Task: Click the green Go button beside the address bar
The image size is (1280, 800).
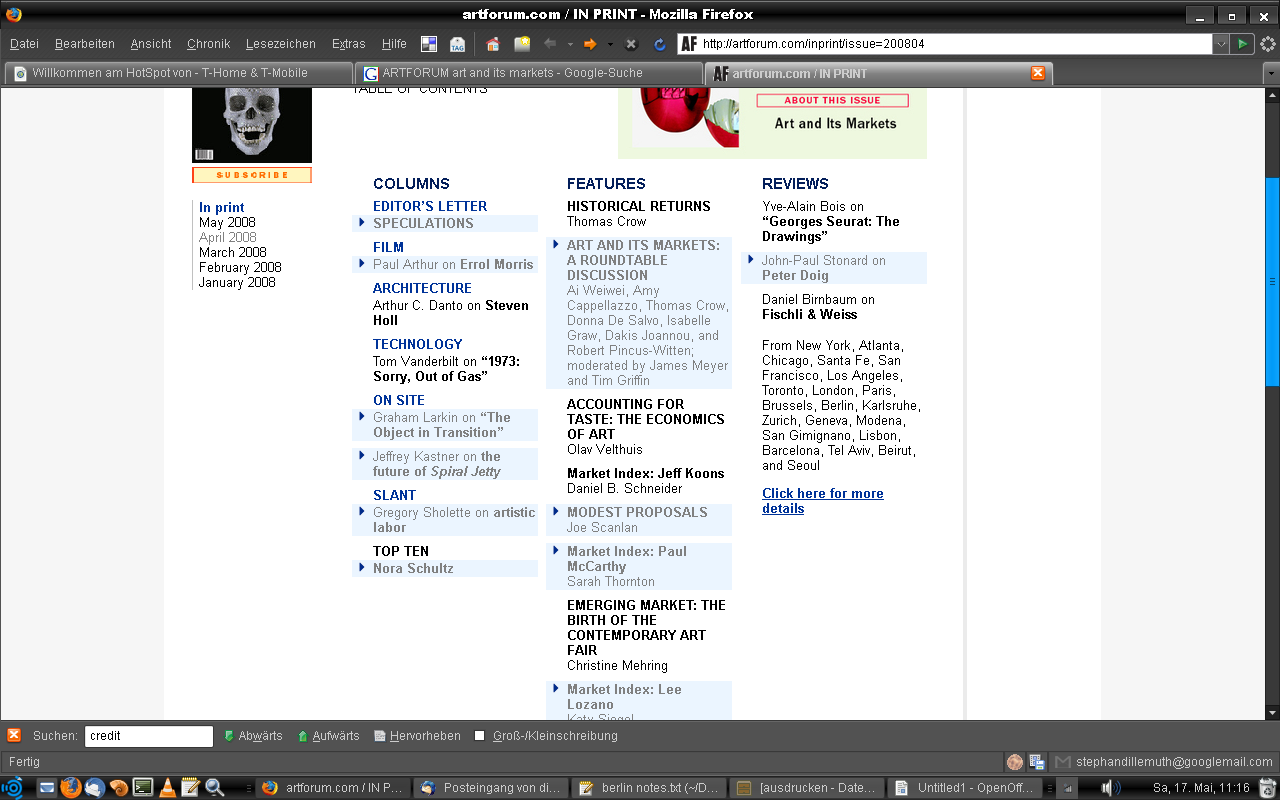Action: point(1242,44)
